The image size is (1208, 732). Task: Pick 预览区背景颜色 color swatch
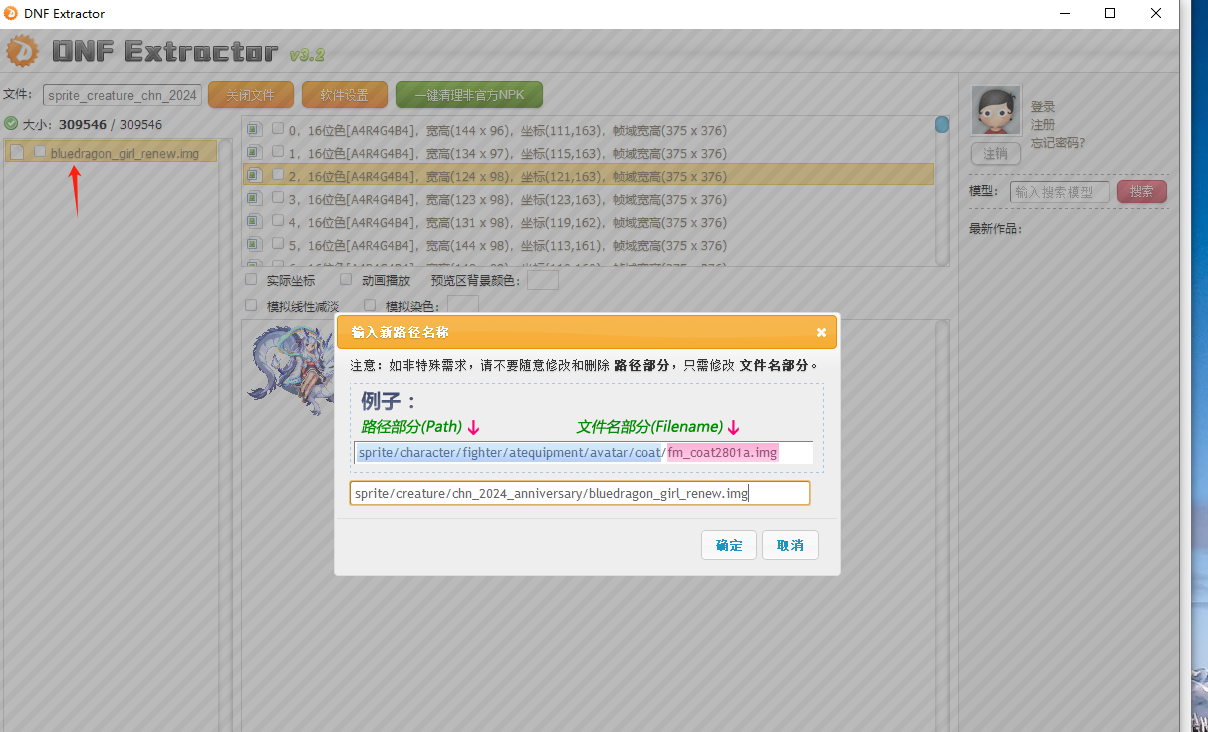point(543,280)
